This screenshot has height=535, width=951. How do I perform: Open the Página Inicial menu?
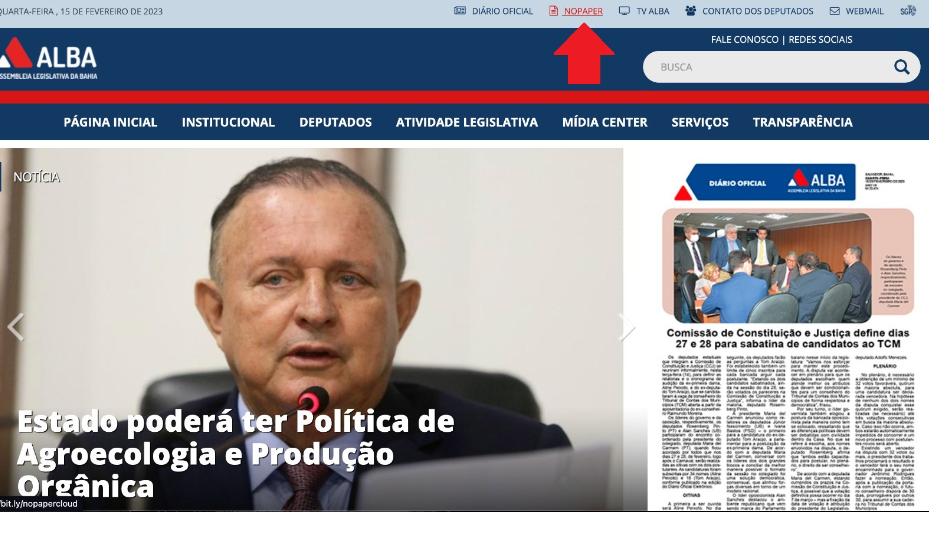pyautogui.click(x=110, y=122)
